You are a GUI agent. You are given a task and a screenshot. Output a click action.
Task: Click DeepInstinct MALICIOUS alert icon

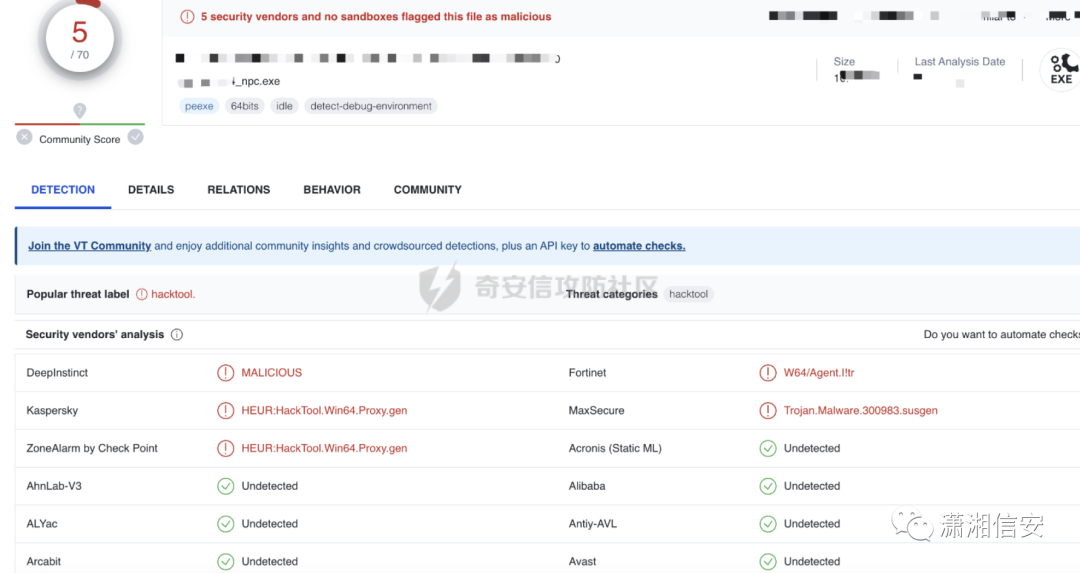click(225, 373)
